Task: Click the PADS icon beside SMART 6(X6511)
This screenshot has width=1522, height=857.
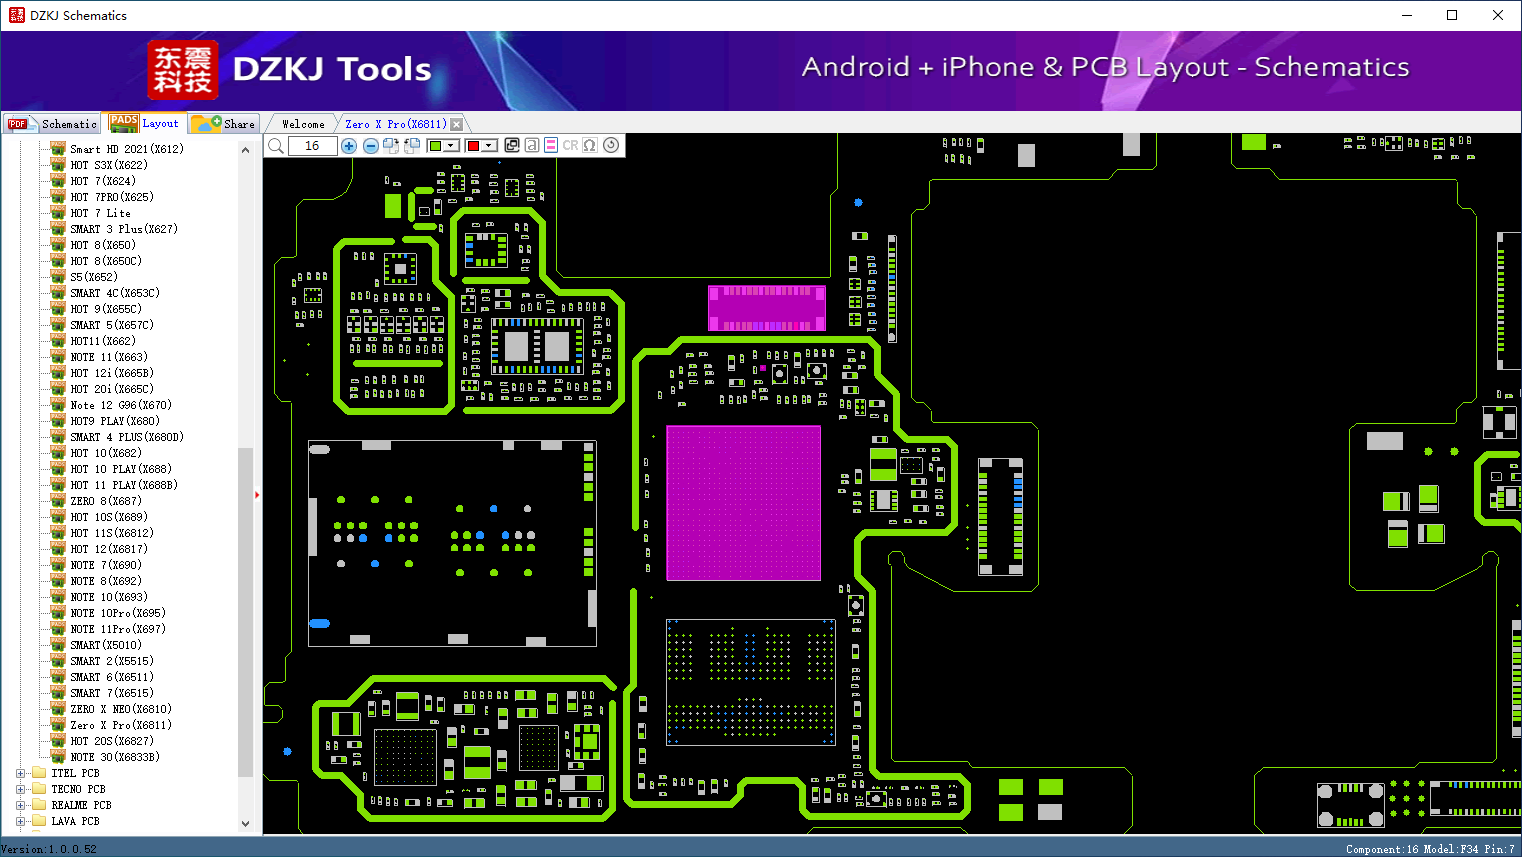Action: pos(58,677)
